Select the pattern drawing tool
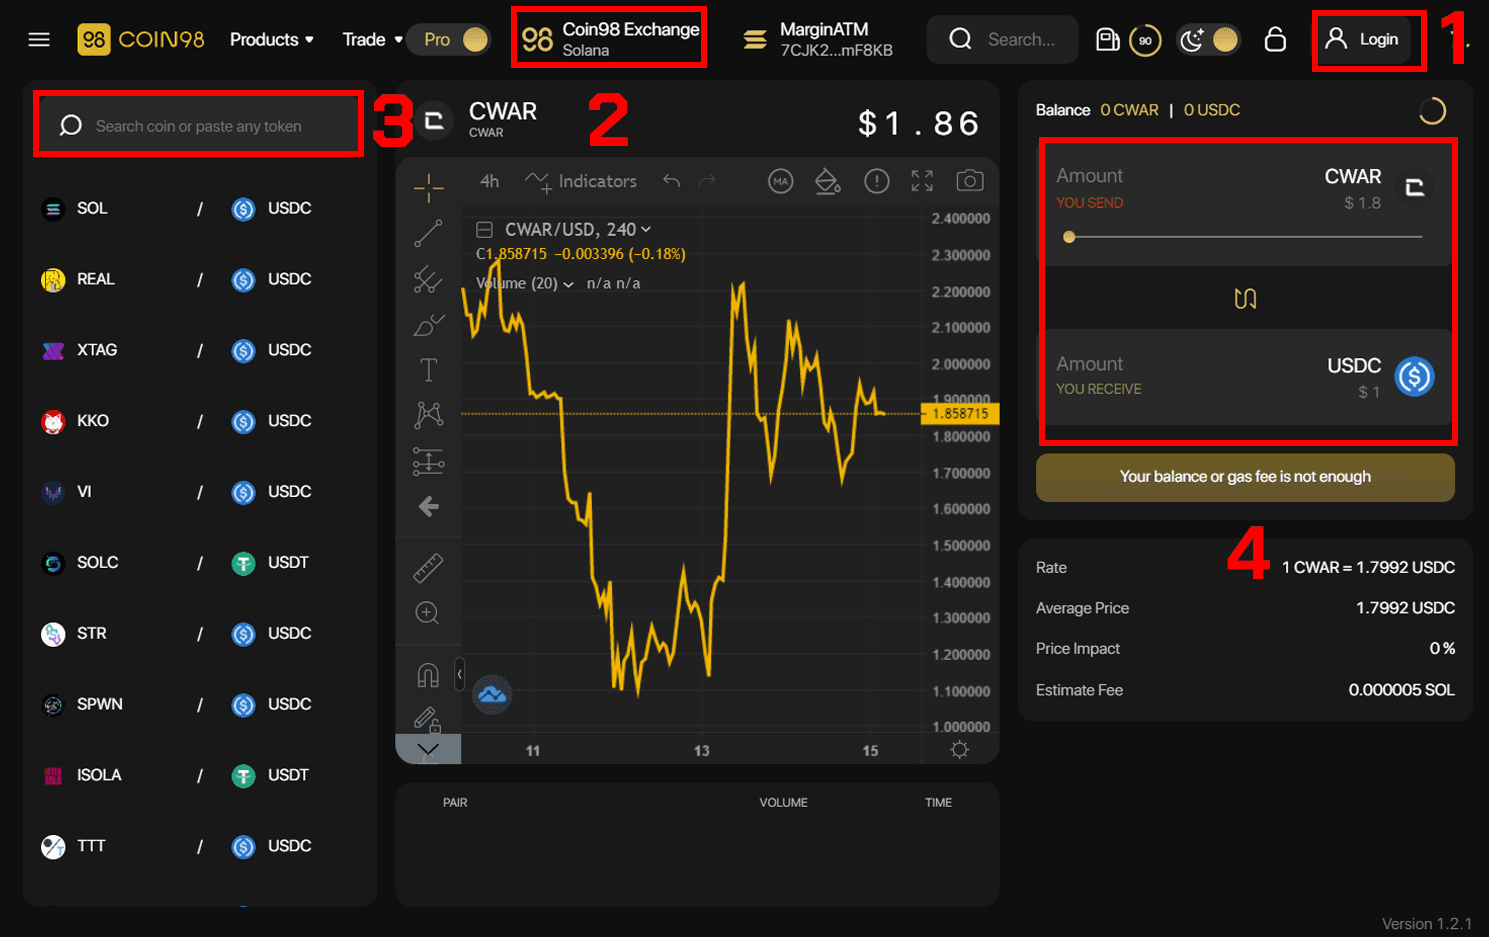Image resolution: width=1489 pixels, height=937 pixels. pos(428,415)
